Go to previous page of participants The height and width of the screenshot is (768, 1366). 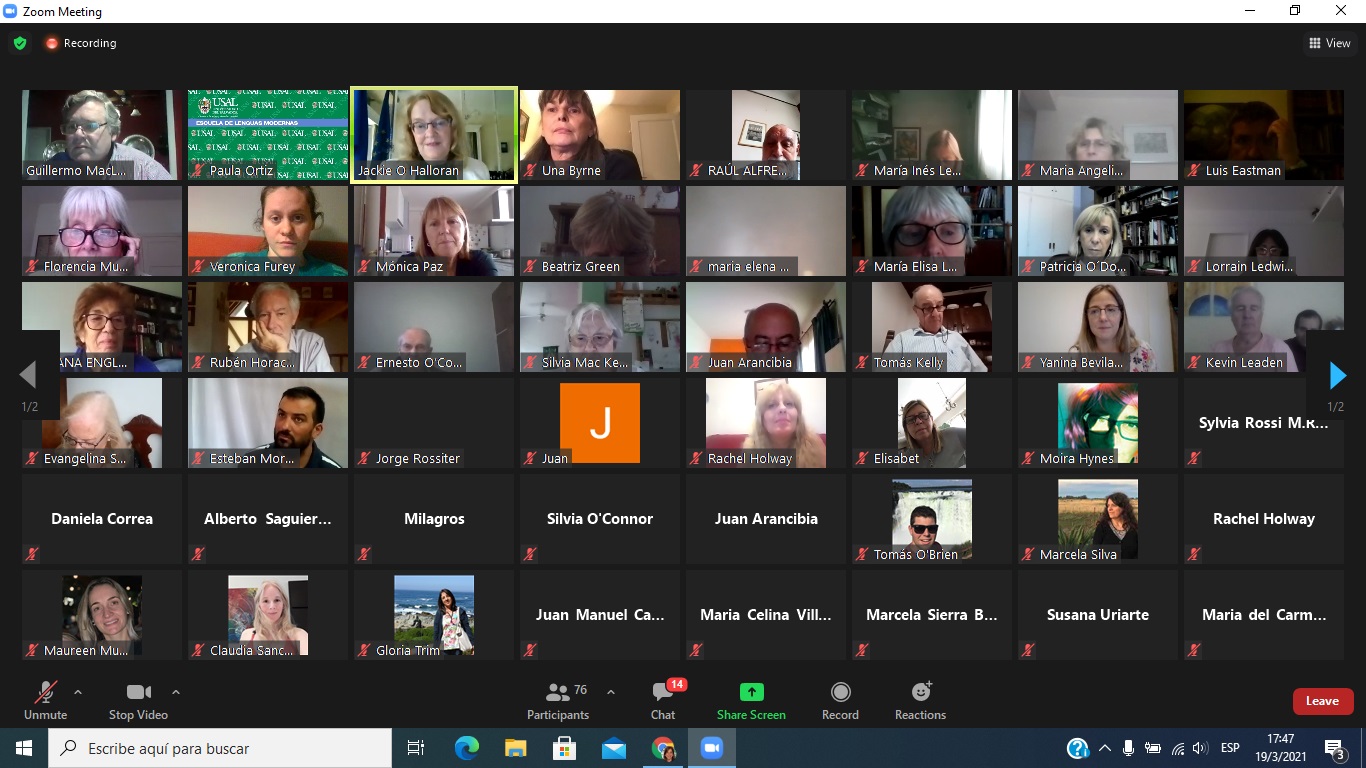pyautogui.click(x=28, y=375)
